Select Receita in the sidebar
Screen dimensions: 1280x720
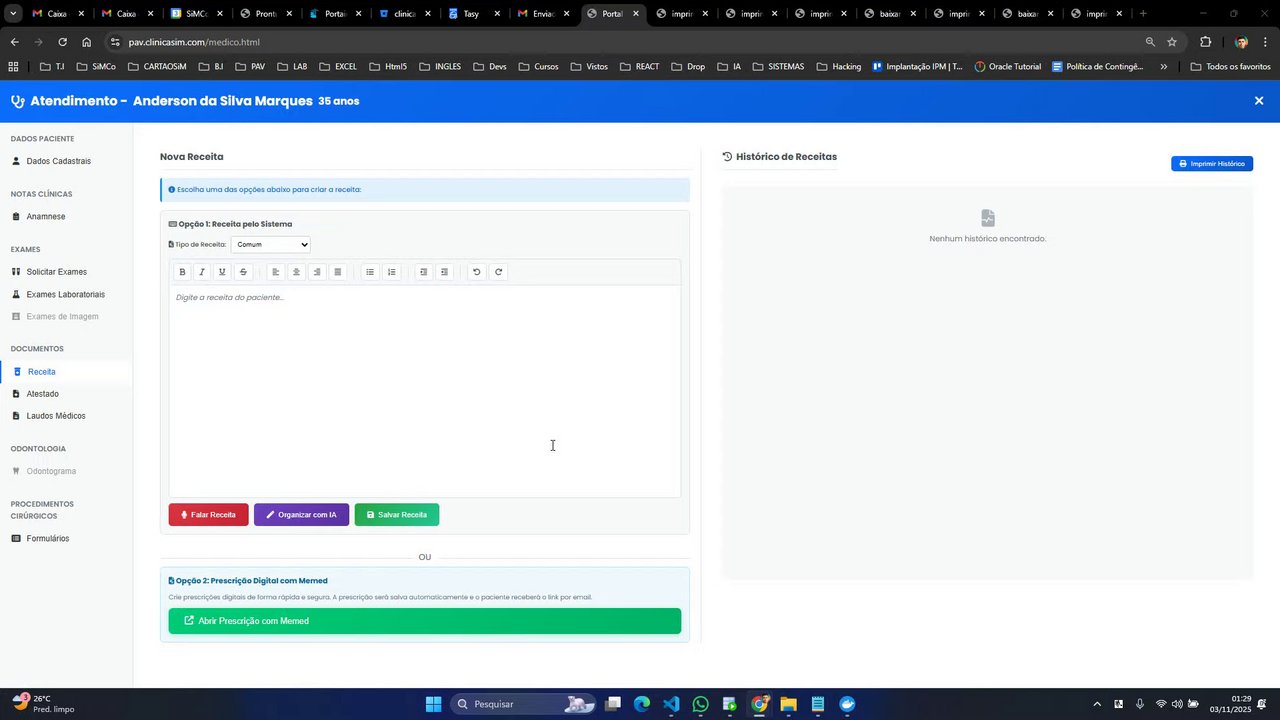click(x=41, y=372)
